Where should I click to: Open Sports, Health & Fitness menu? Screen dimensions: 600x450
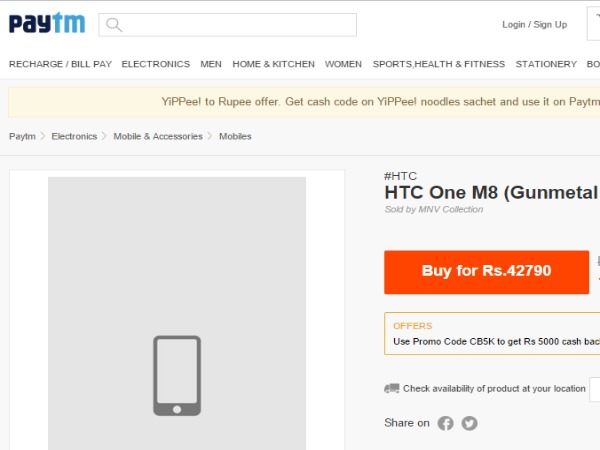point(439,64)
